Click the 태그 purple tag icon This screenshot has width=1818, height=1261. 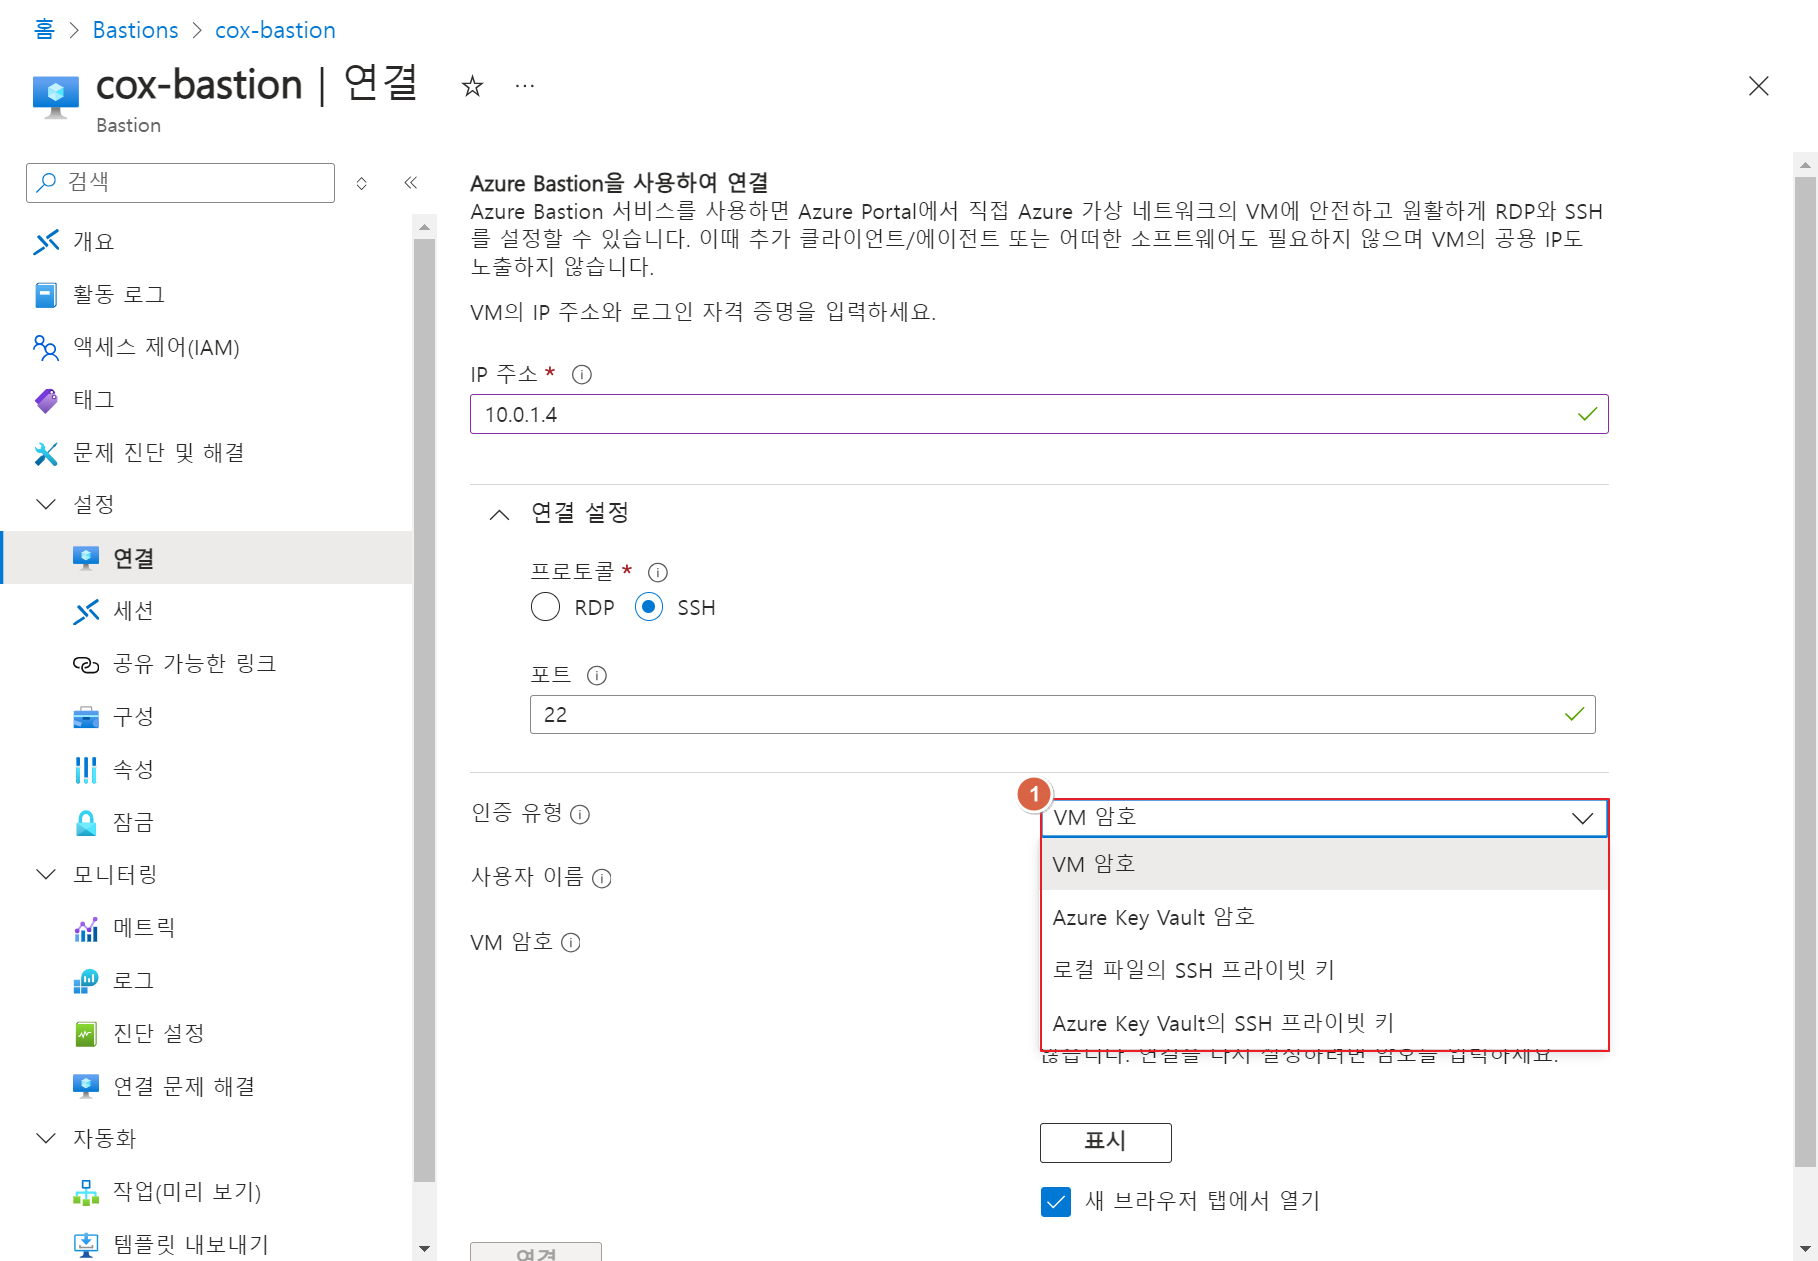coord(46,401)
